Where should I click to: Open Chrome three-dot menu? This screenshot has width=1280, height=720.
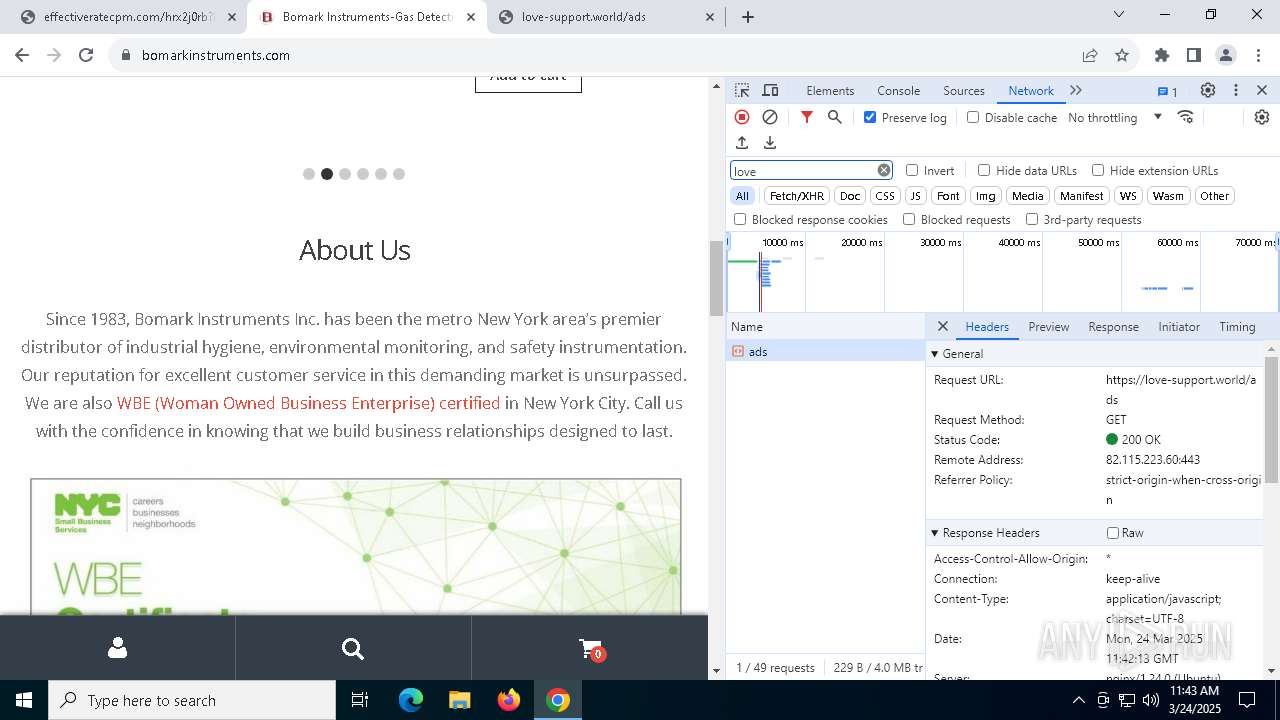pos(1258,55)
